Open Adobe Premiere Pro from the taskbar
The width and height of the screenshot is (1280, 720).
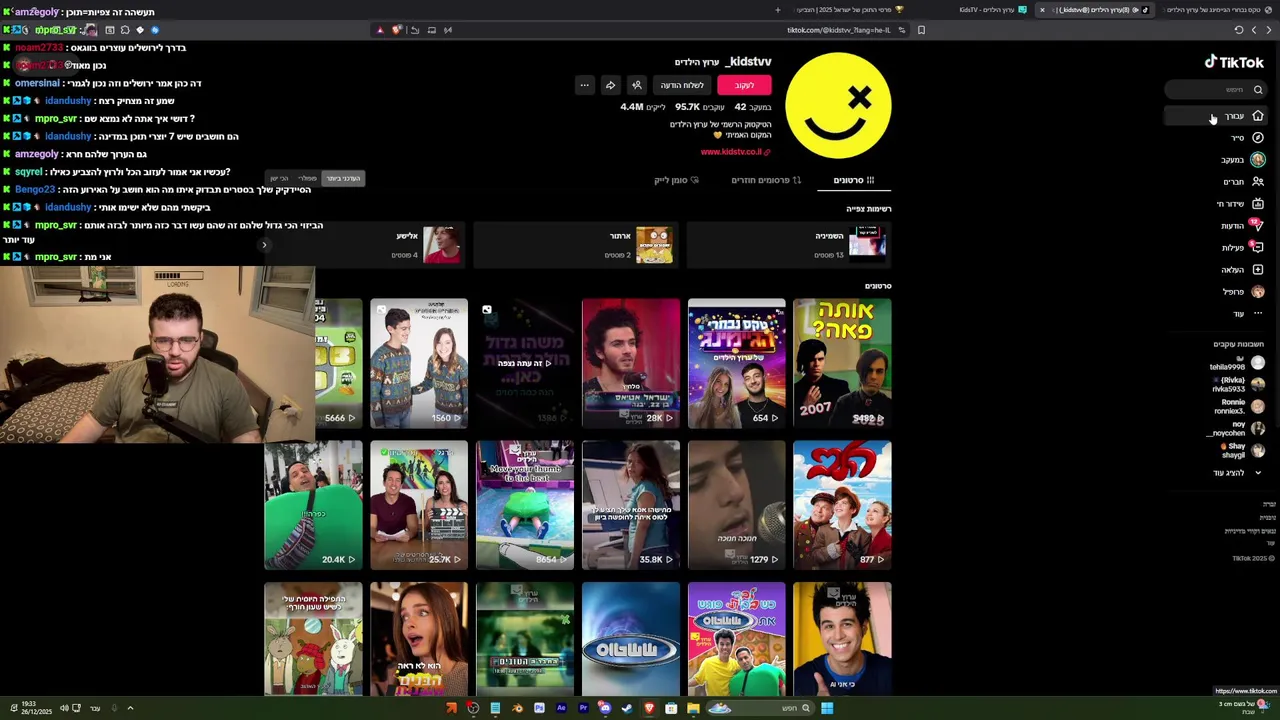click(x=583, y=708)
